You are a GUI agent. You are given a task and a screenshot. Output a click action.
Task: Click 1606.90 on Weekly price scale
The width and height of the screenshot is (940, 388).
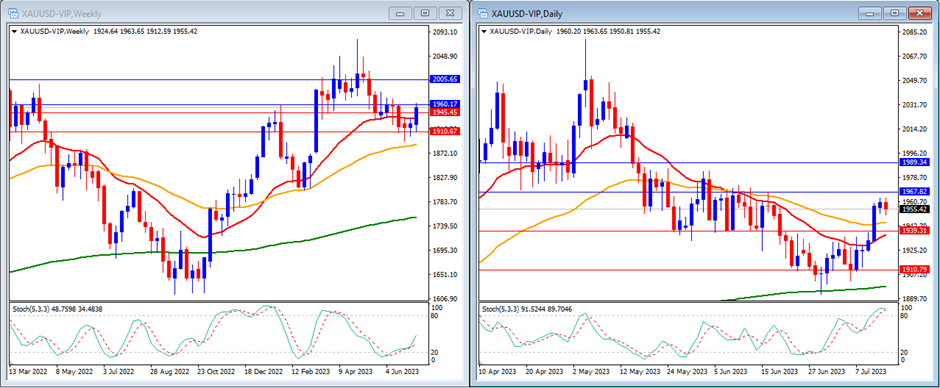pyautogui.click(x=445, y=299)
